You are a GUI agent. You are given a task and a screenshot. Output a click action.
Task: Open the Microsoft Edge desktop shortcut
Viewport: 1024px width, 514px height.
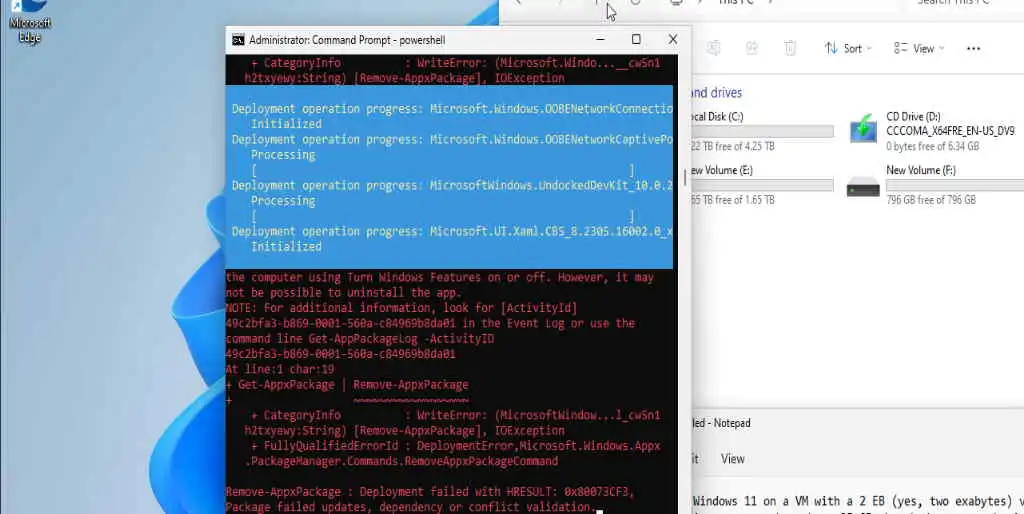tap(29, 20)
